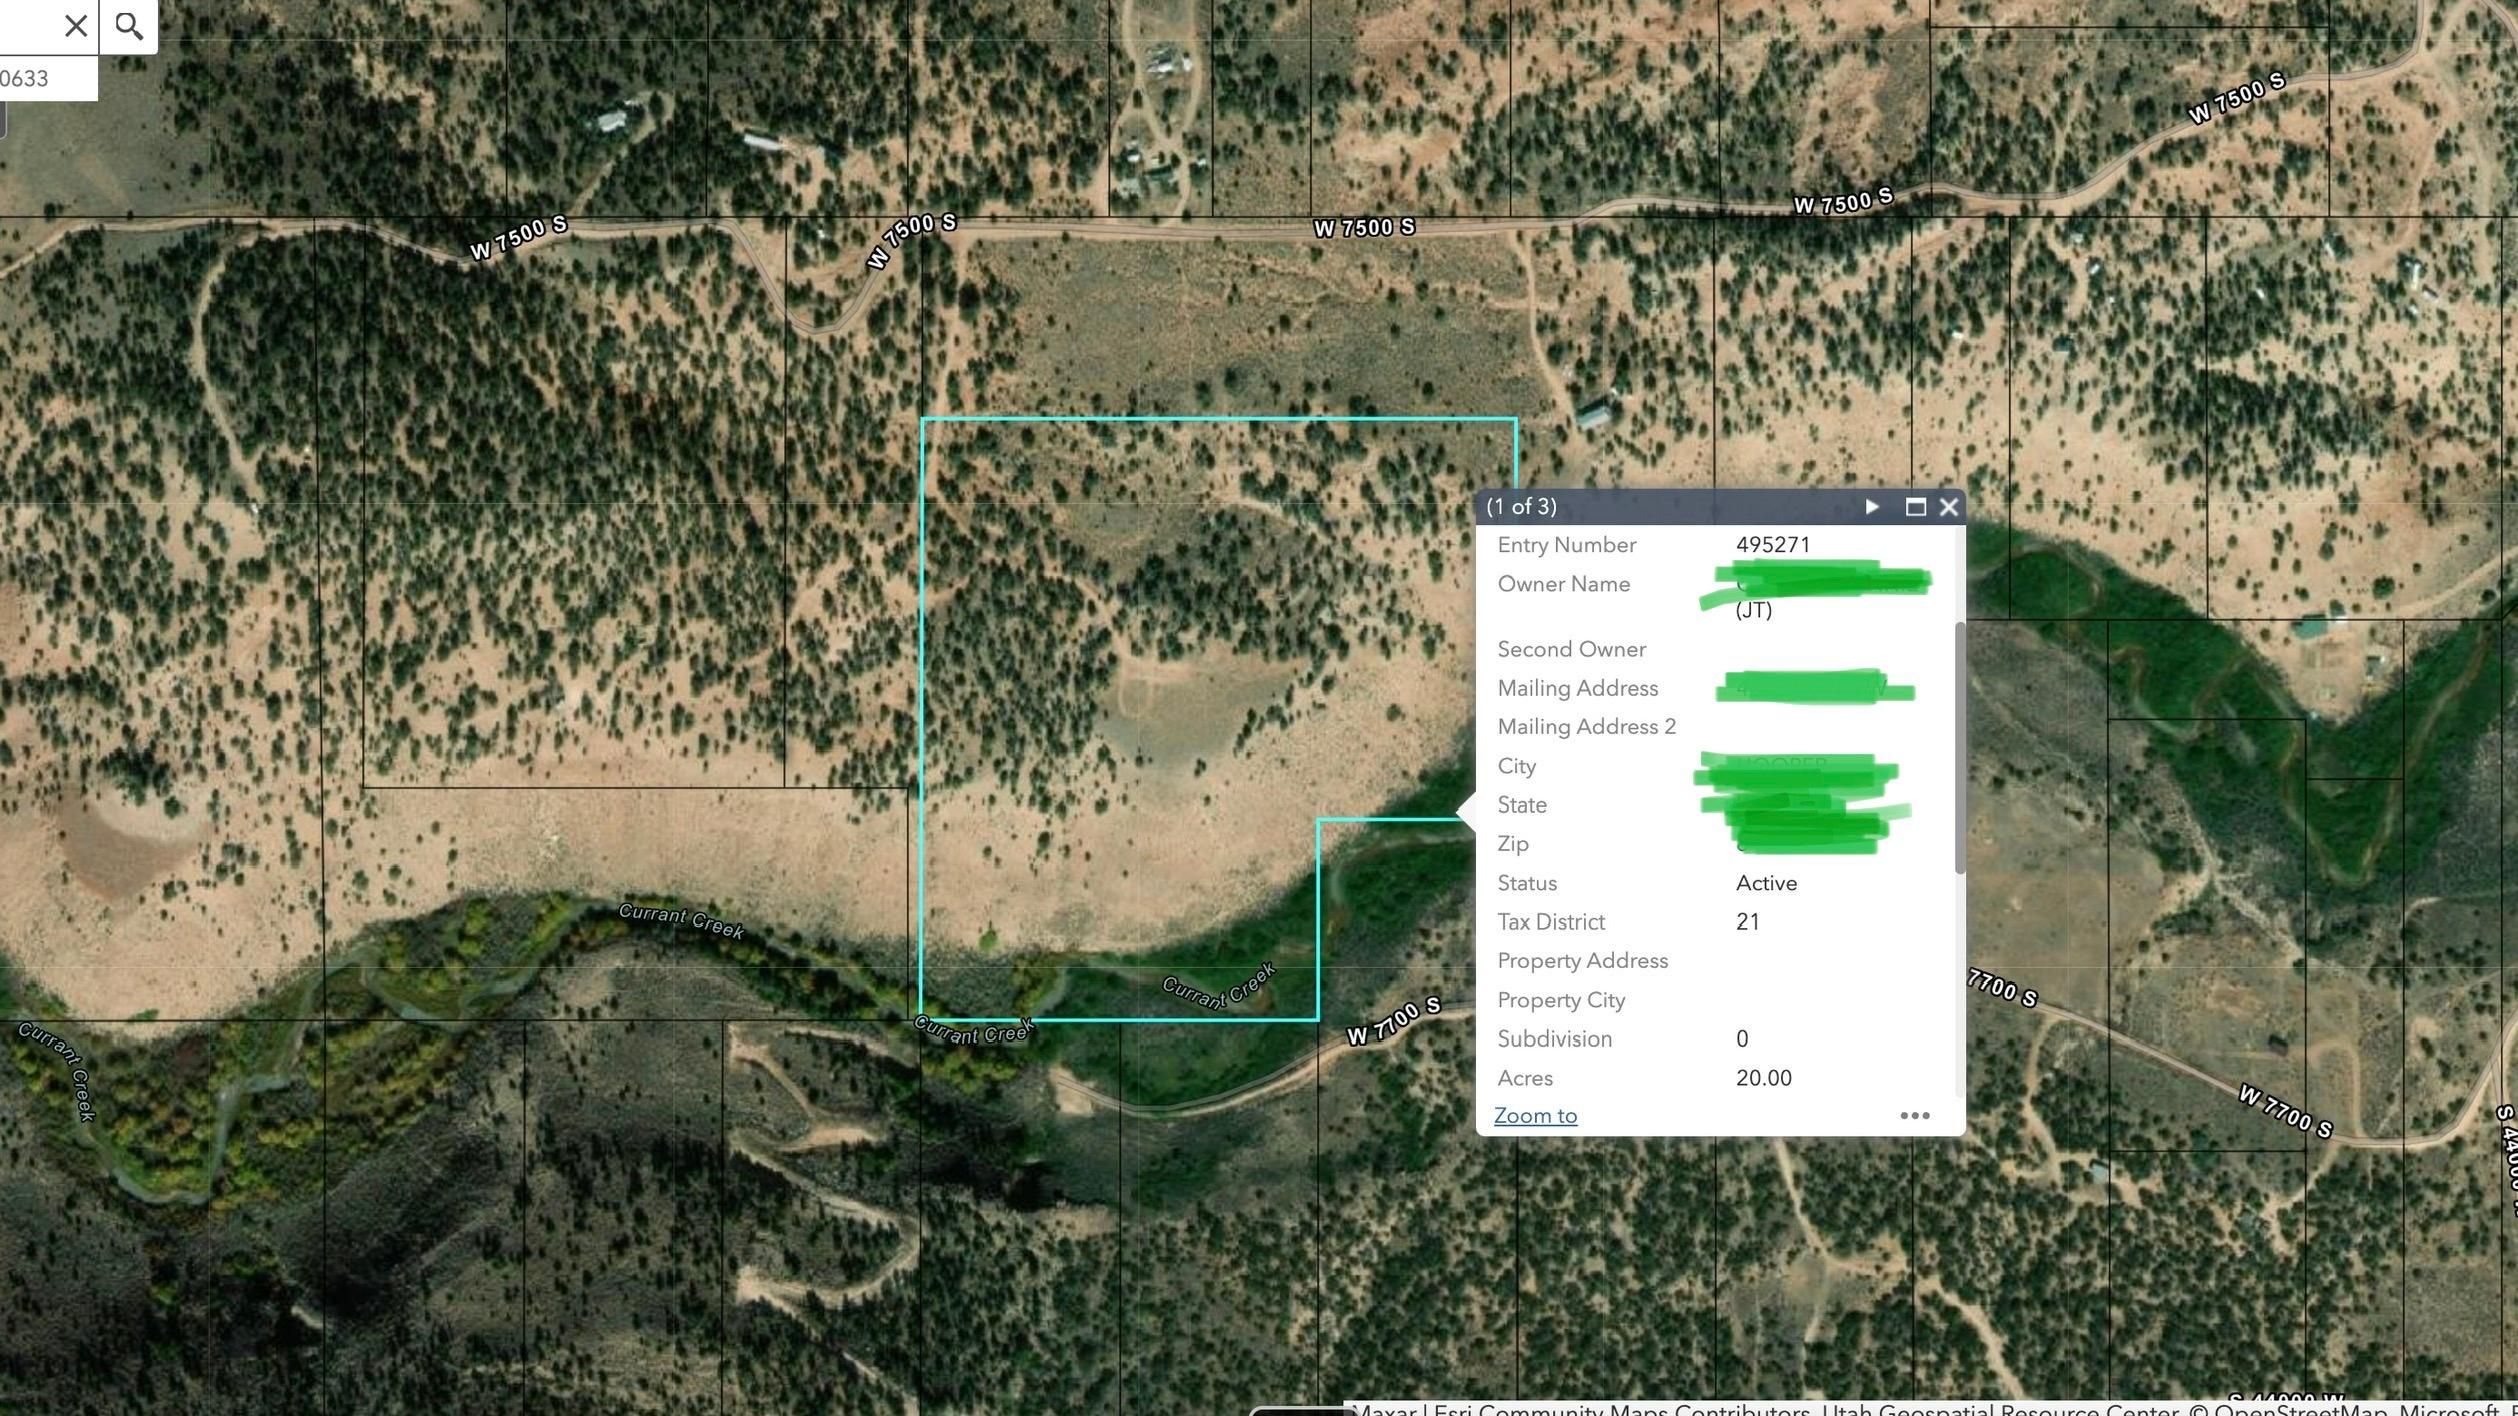2518x1416 pixels.
Task: Advance to the next feature with the arrow icon
Action: coord(1871,507)
